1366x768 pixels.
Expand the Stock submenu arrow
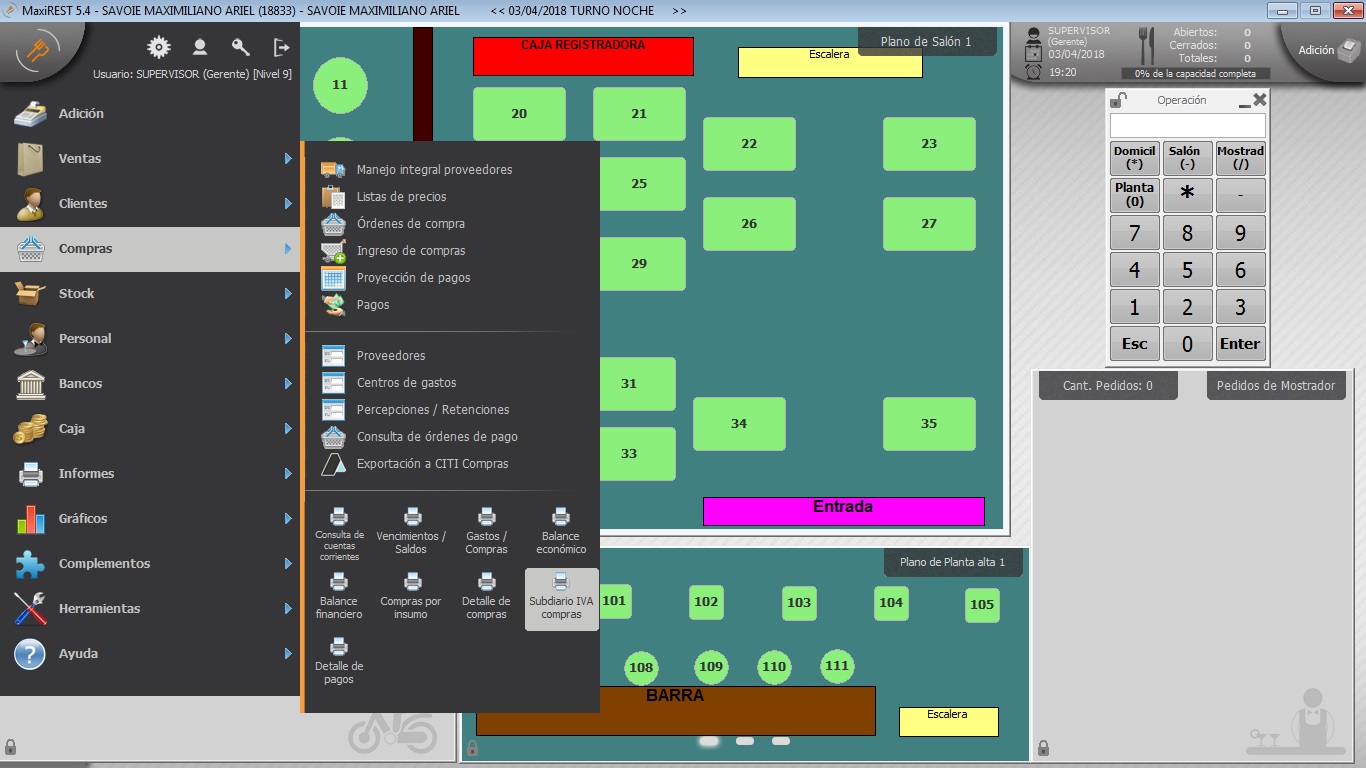tap(288, 294)
